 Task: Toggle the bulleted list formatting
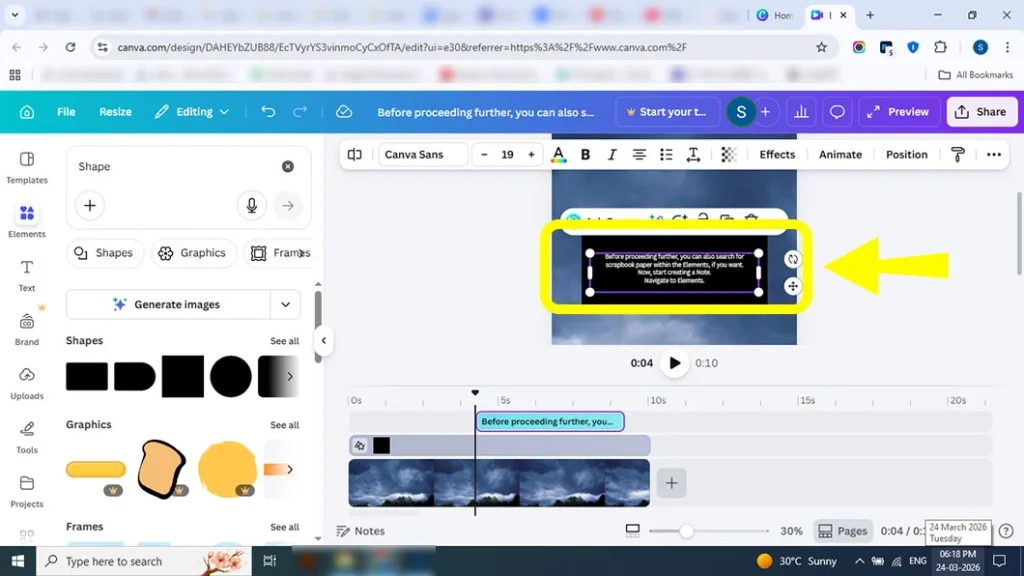click(x=666, y=154)
